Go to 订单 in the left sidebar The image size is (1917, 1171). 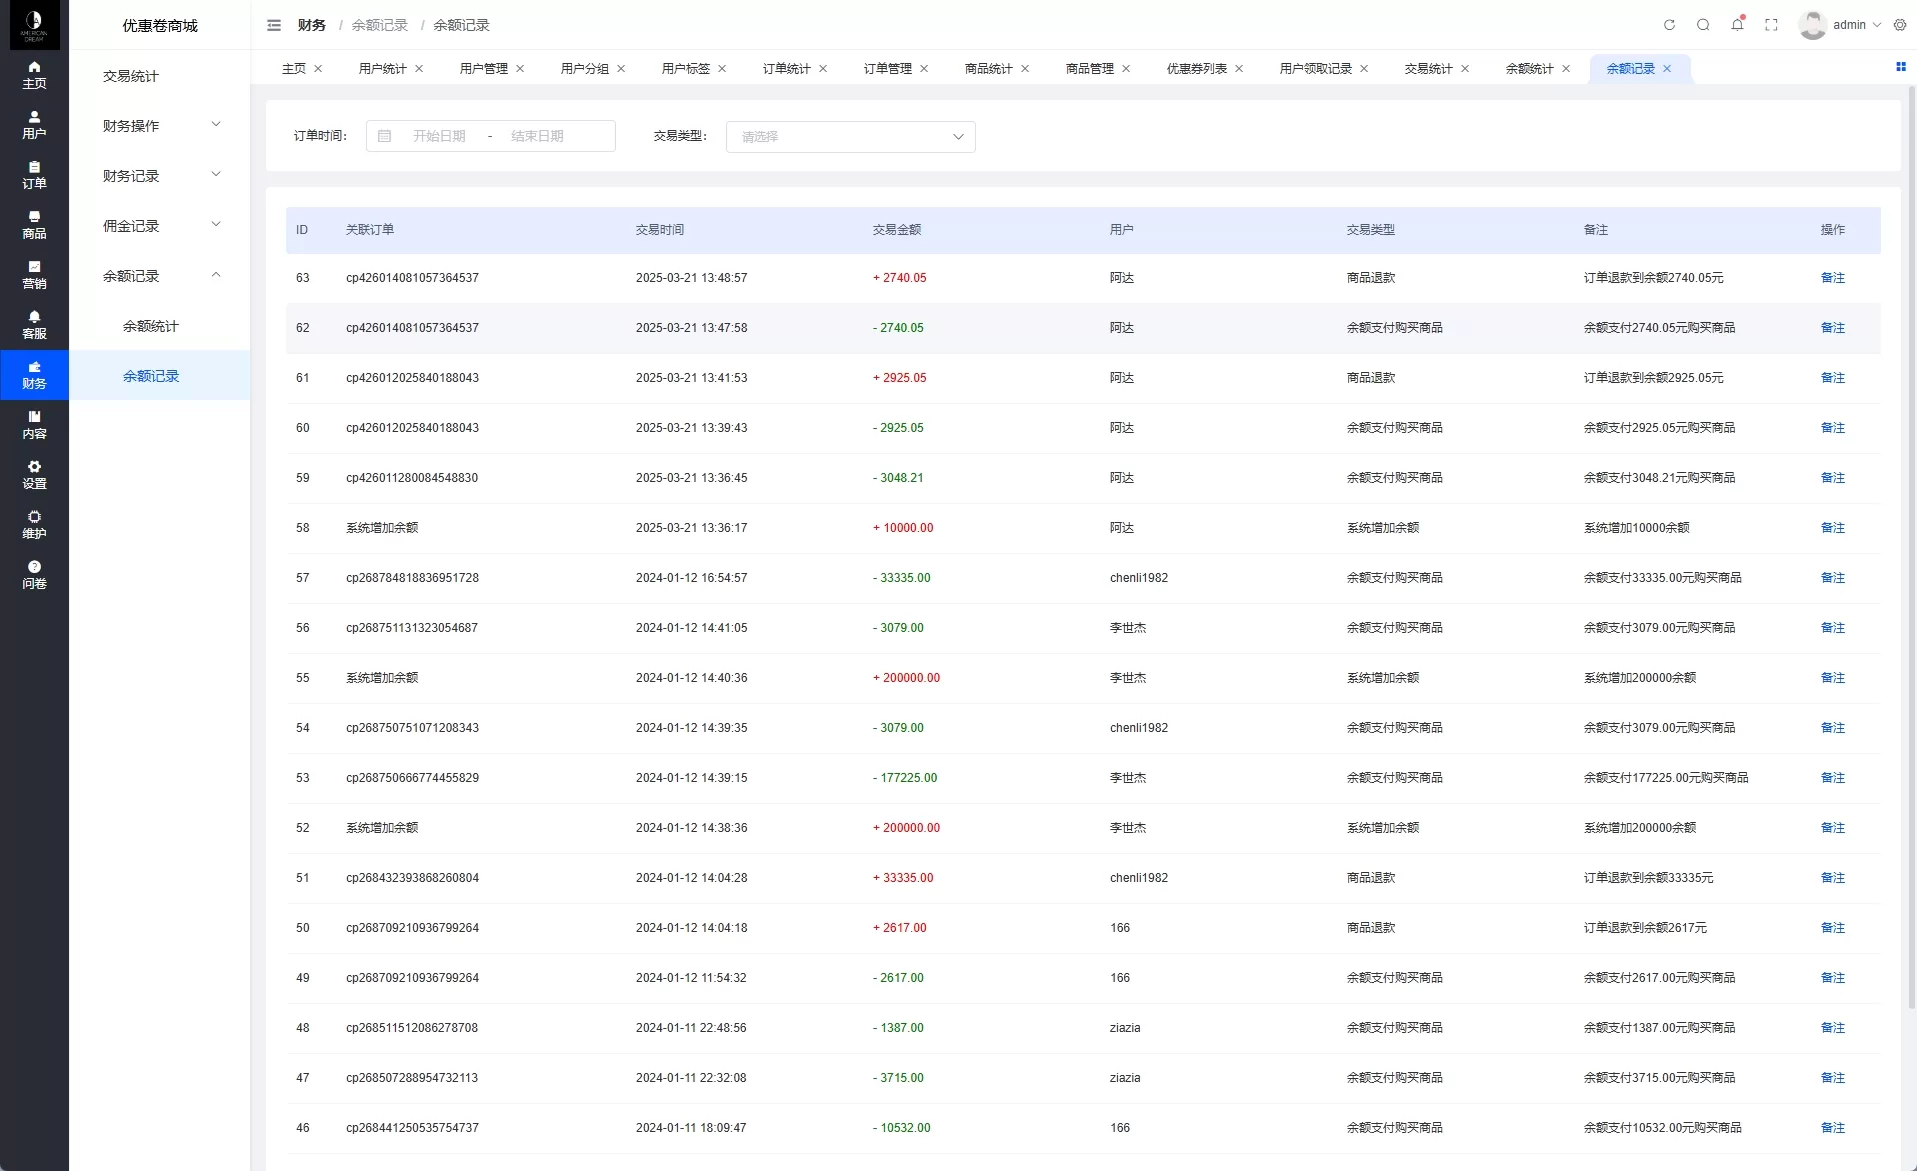pyautogui.click(x=34, y=175)
